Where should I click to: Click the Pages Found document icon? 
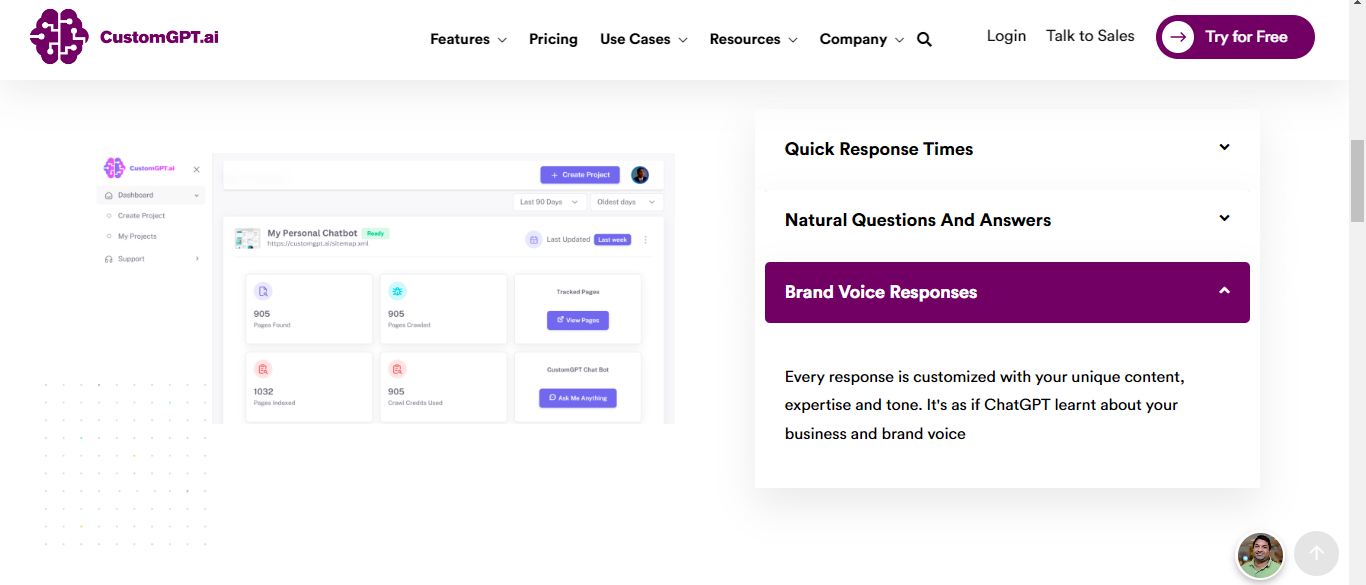[262, 290]
